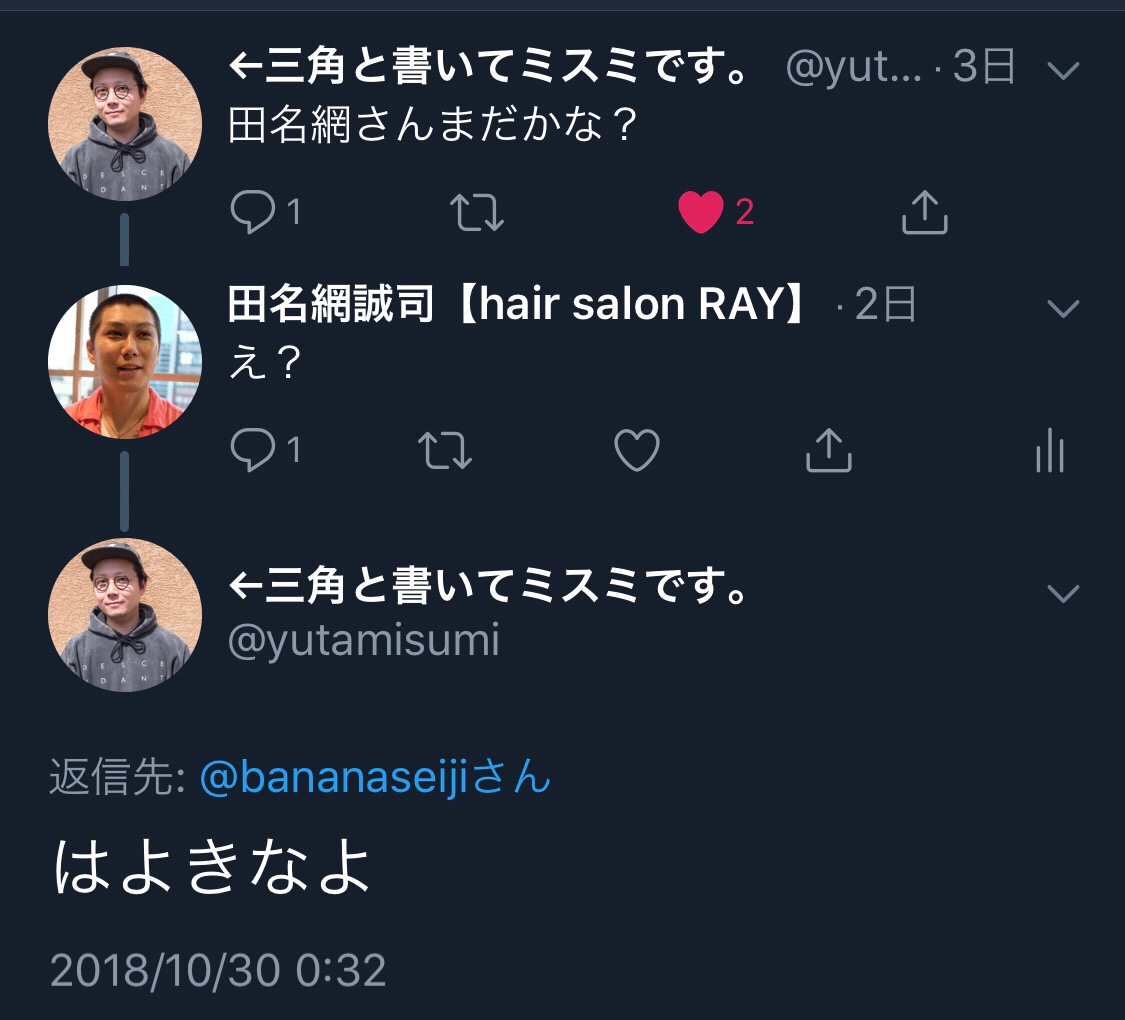1125x1020 pixels.
Task: Expand the chevron menu for the hair salon RAY tweet
Action: (1063, 308)
